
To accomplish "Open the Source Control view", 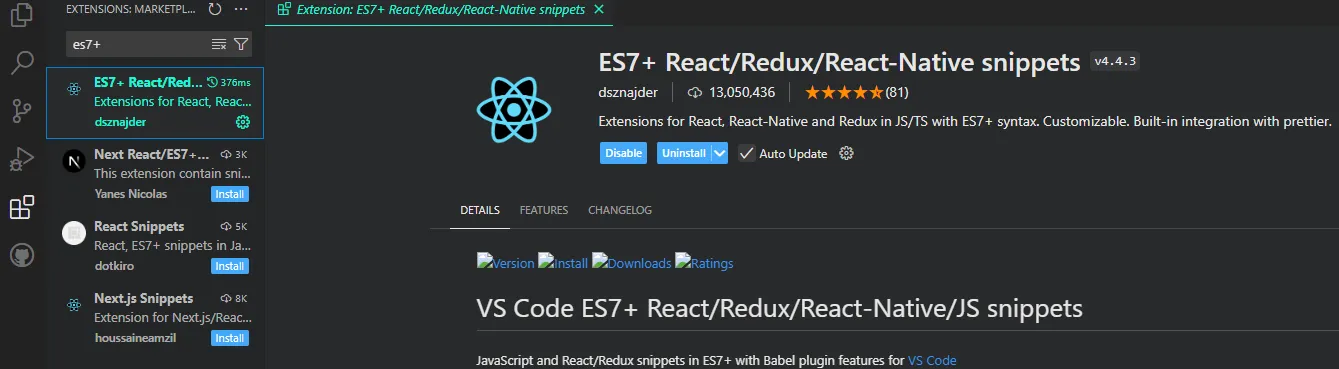I will click(22, 111).
